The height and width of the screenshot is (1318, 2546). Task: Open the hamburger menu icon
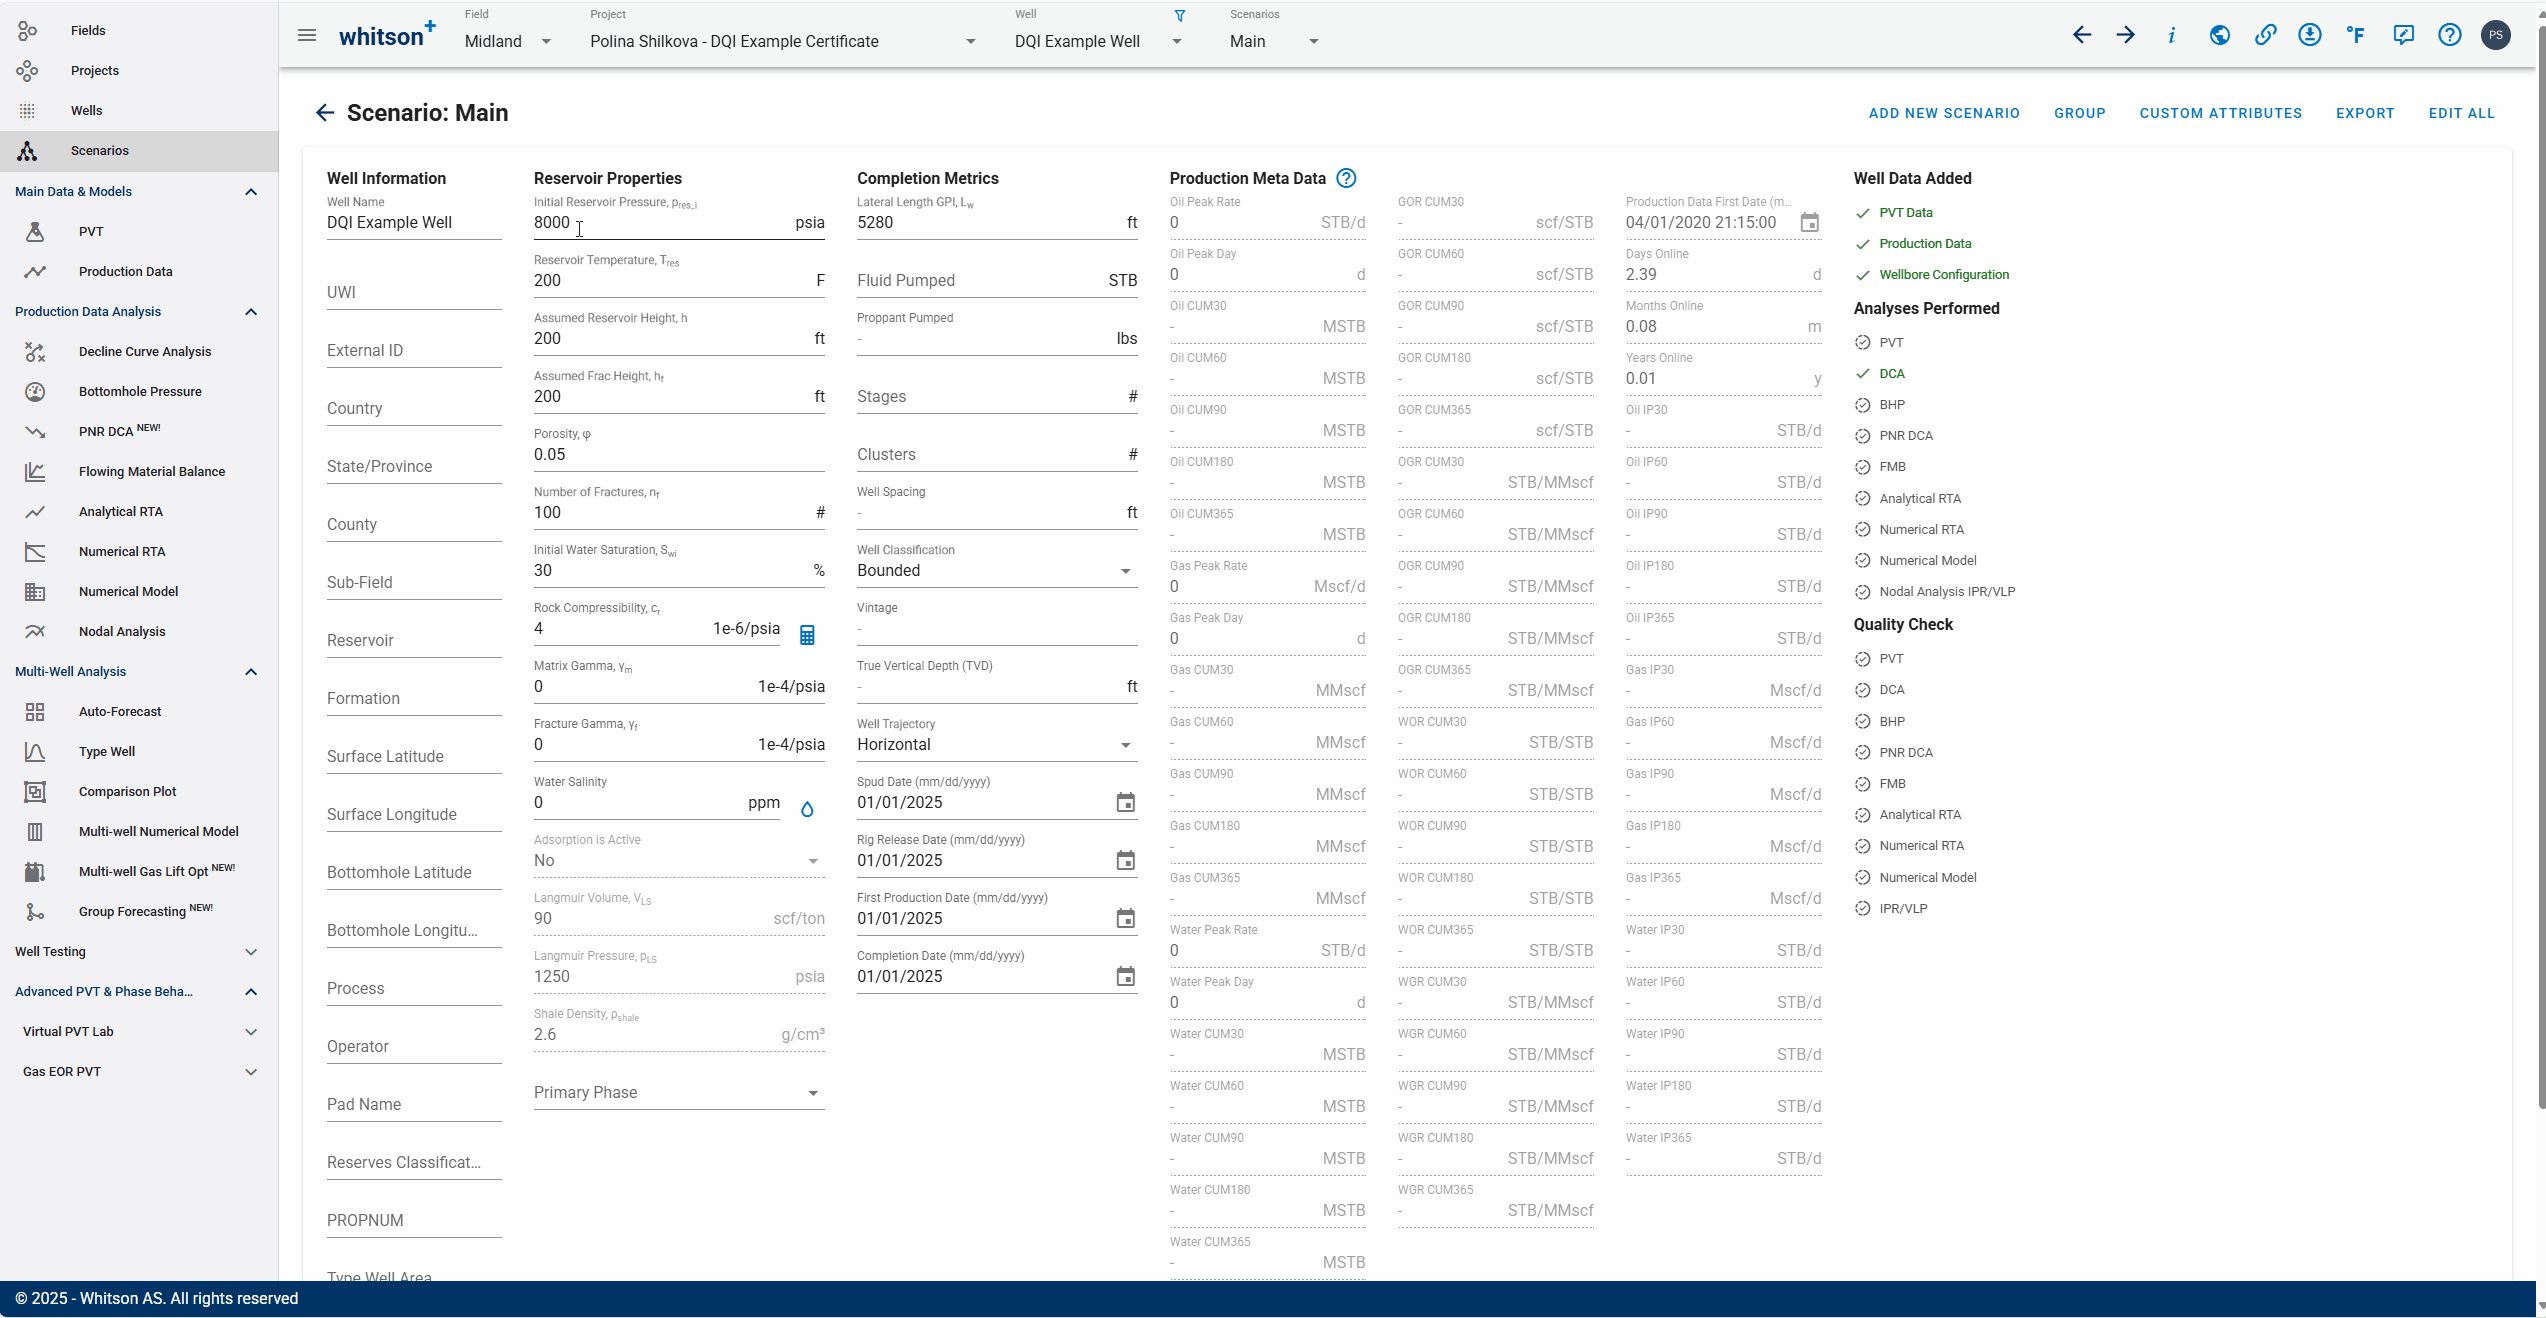307,35
